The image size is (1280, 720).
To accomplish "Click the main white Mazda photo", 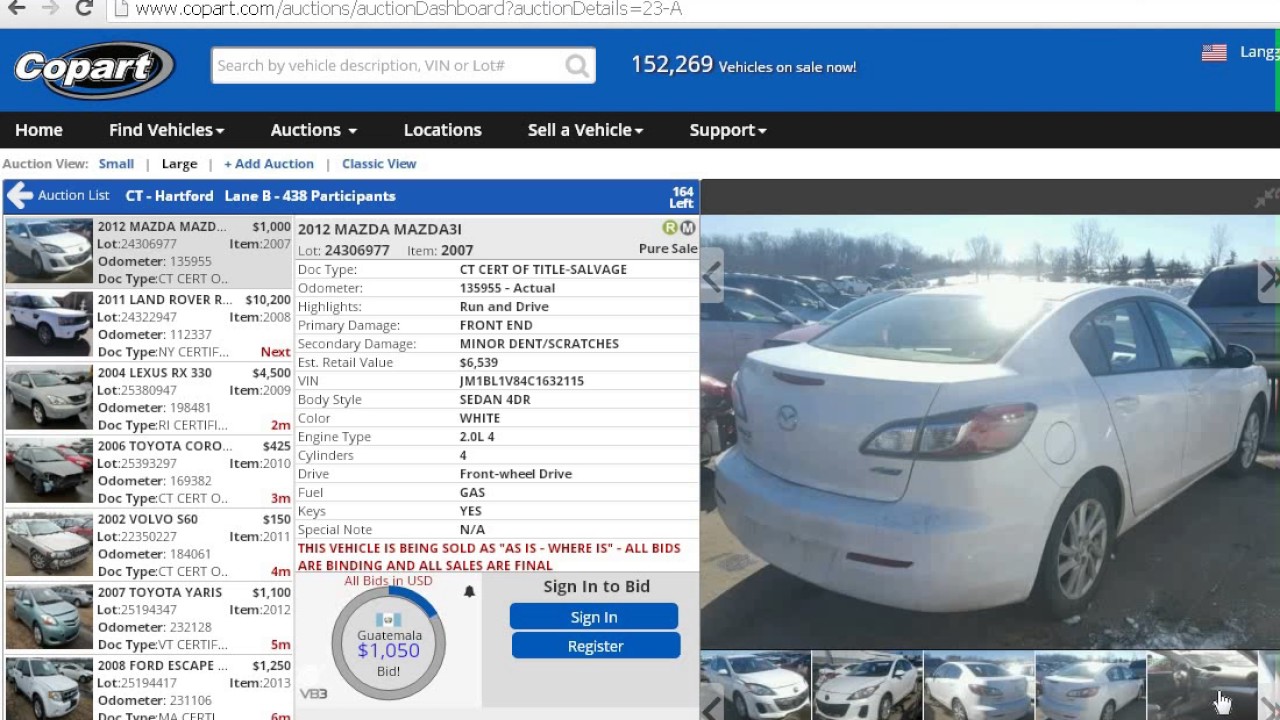I will 990,432.
